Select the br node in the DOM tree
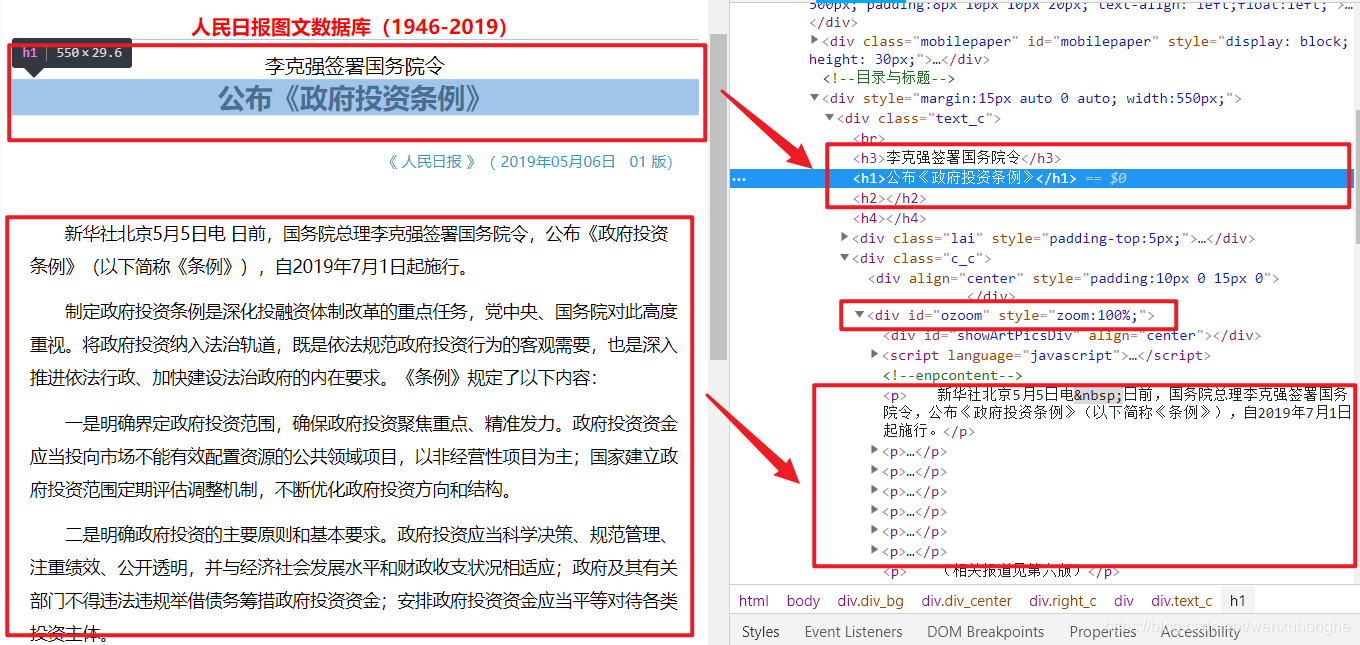1360x645 pixels. click(869, 138)
